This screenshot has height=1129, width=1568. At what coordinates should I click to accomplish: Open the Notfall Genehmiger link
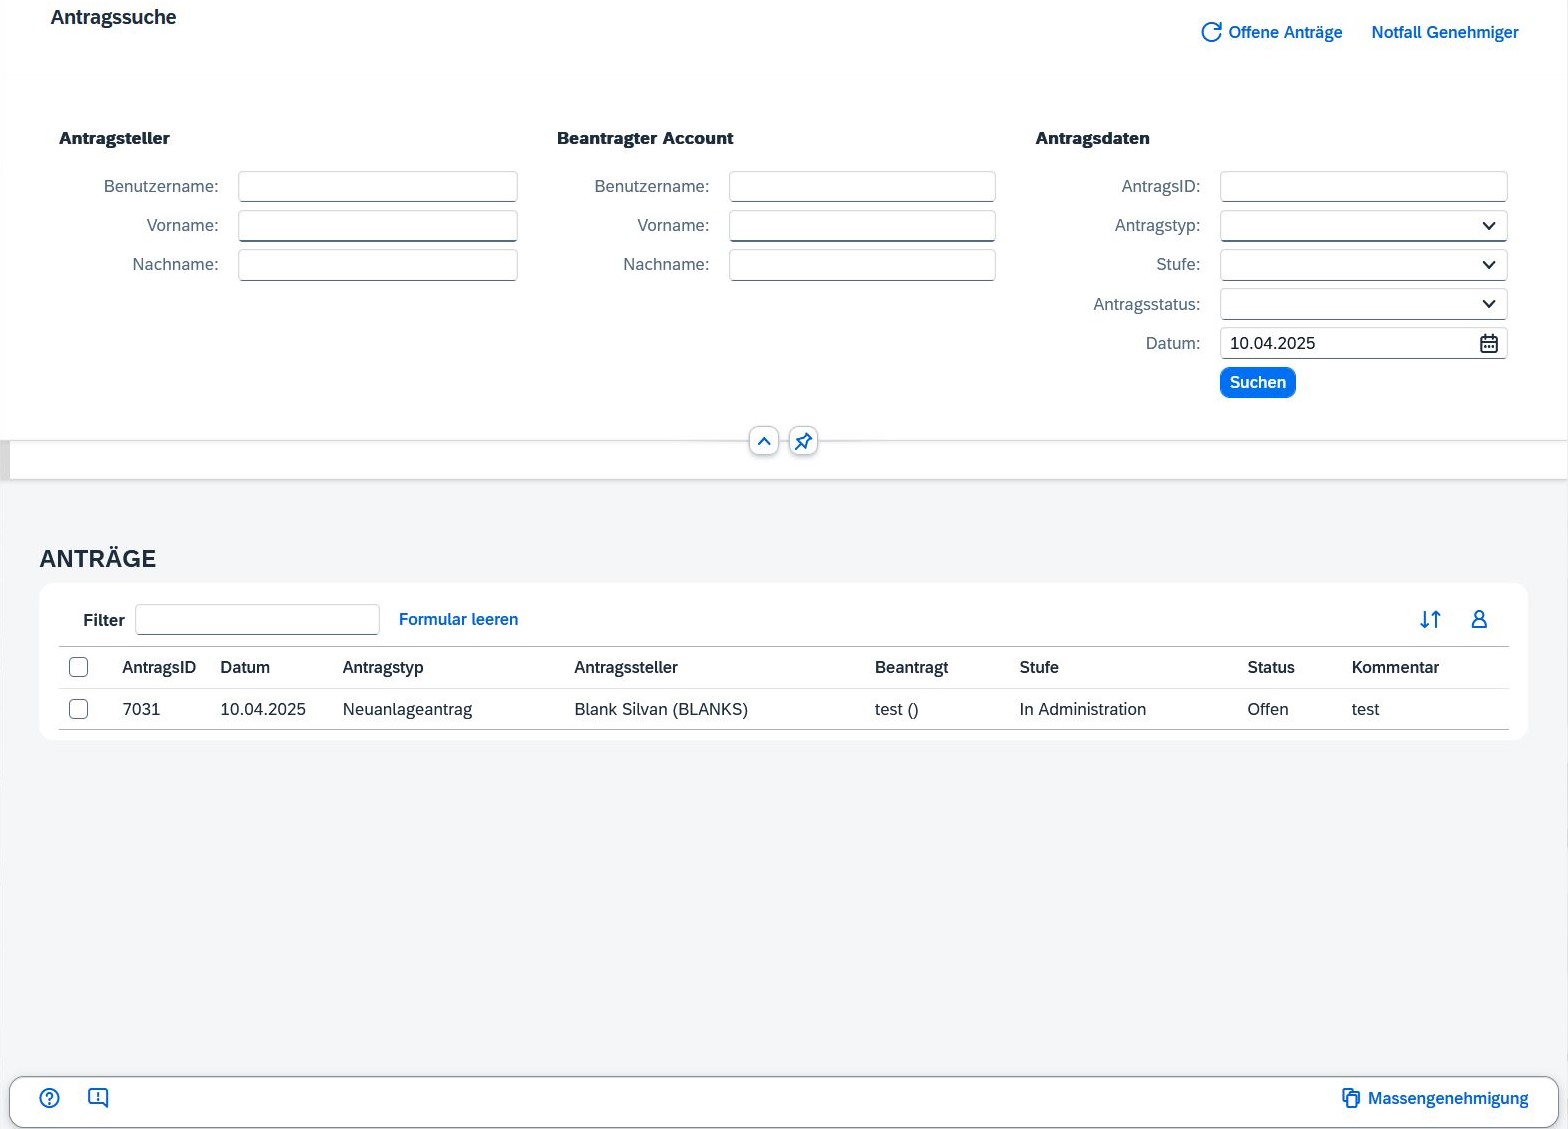(x=1444, y=32)
